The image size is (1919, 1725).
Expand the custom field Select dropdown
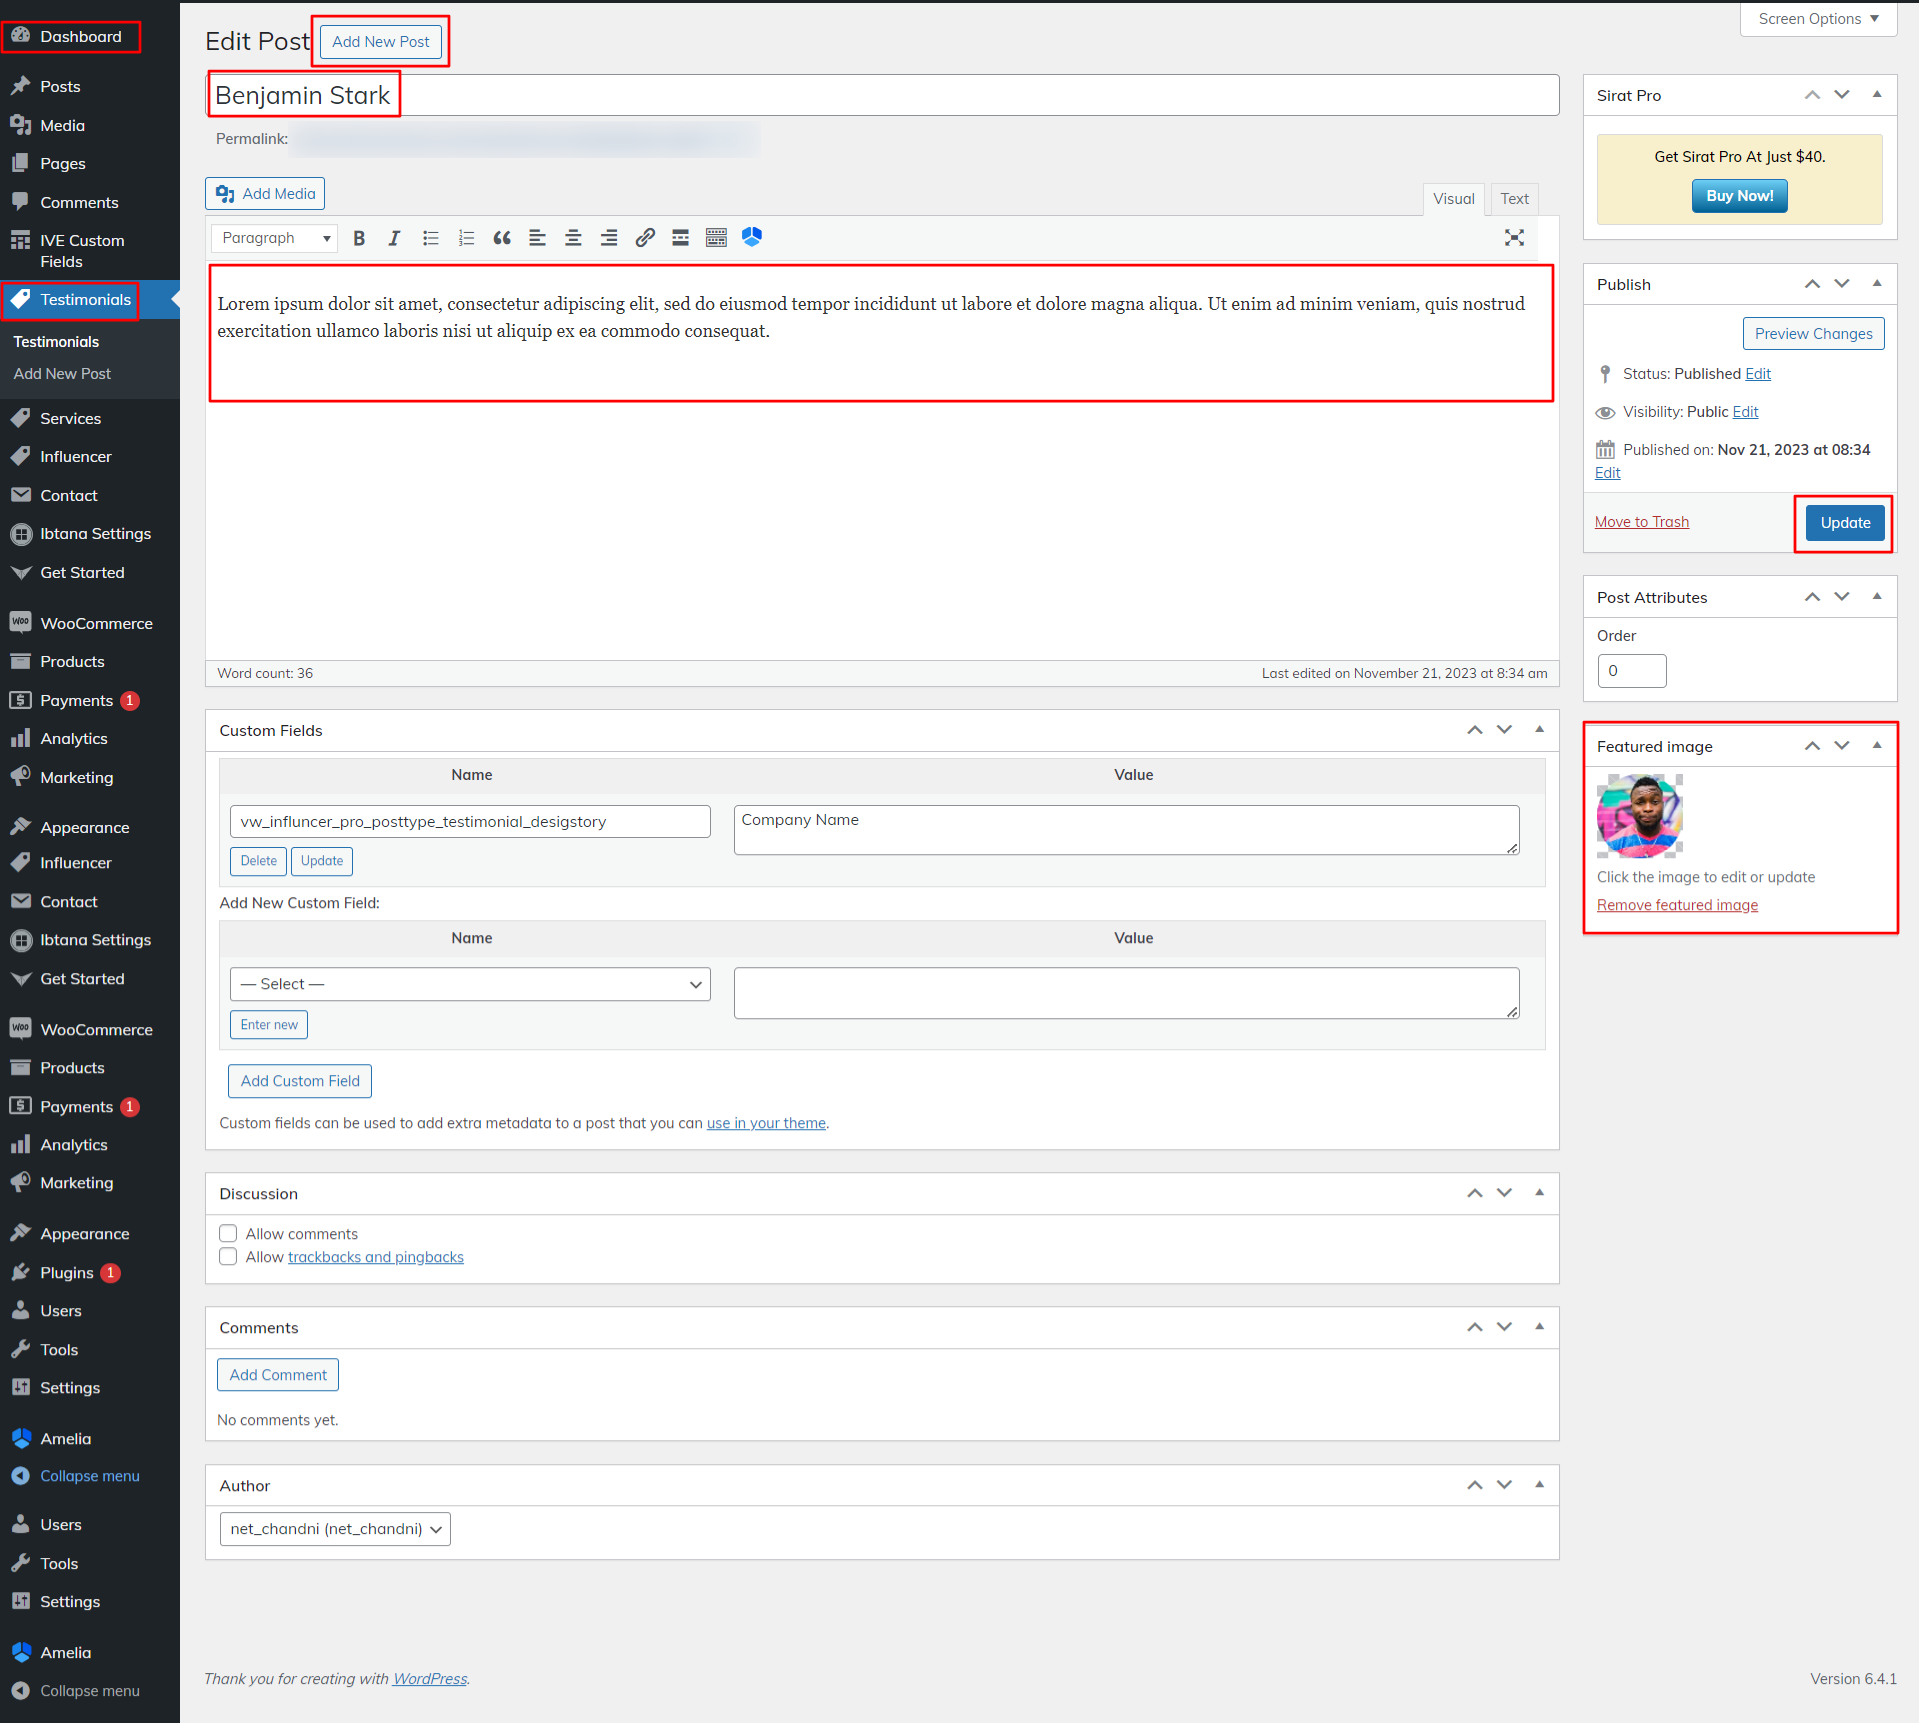(x=470, y=984)
